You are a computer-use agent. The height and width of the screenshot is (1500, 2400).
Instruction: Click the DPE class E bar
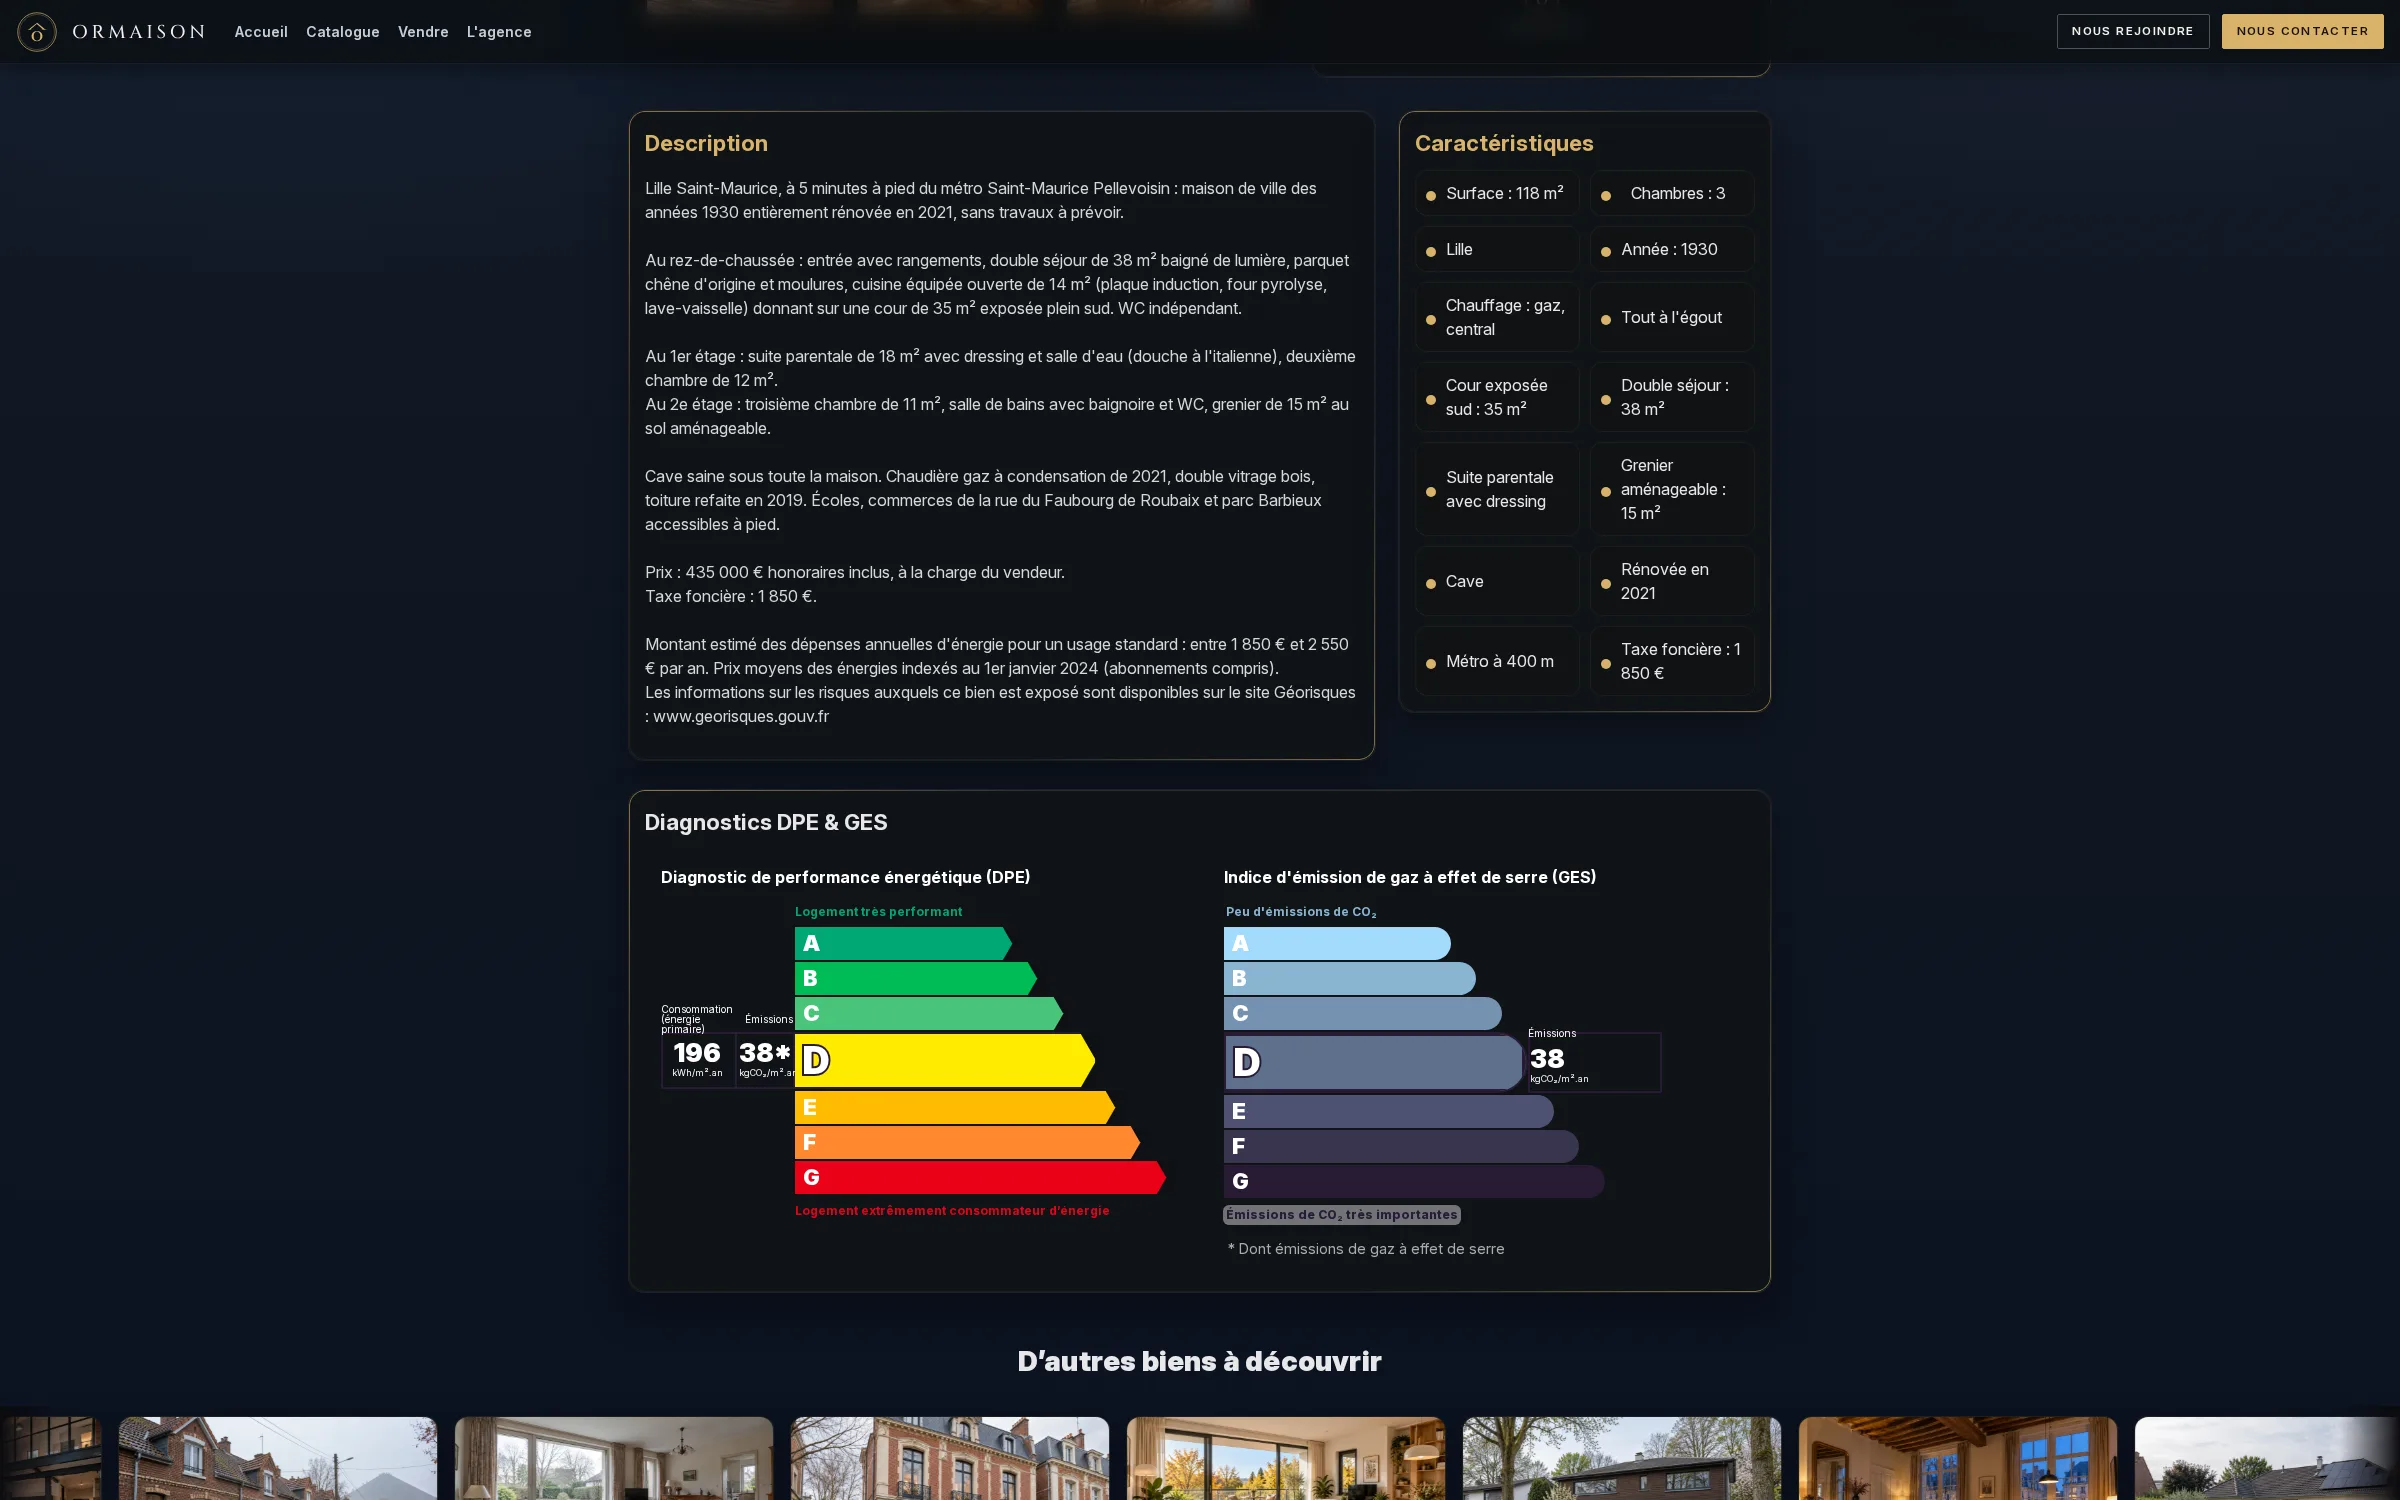[955, 1107]
